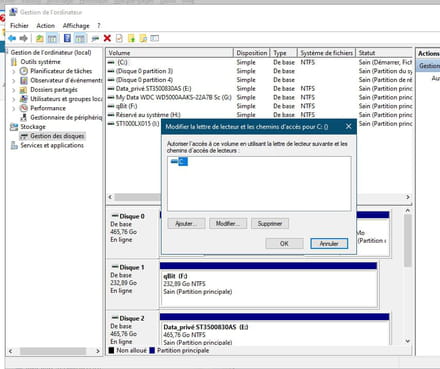Select the qBit (F:) volume row

click(x=259, y=106)
